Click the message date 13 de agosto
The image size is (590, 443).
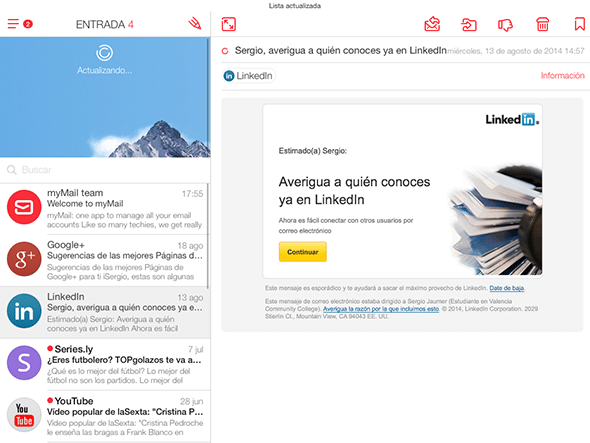[516, 51]
